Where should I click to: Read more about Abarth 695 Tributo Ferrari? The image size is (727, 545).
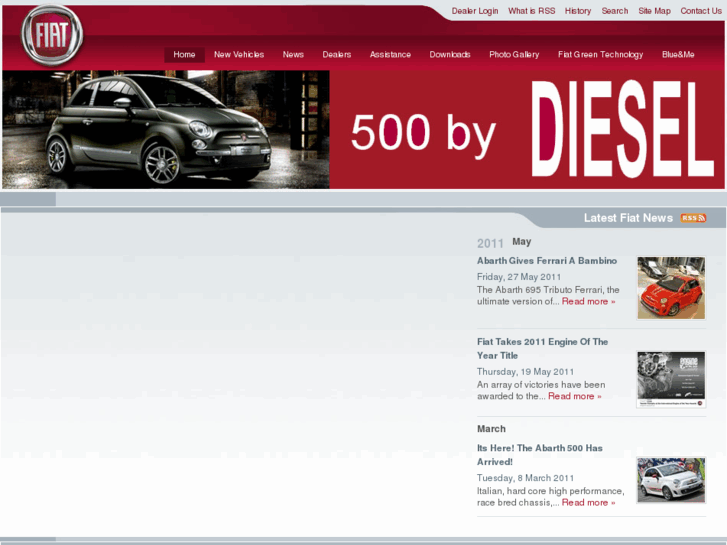coord(588,301)
